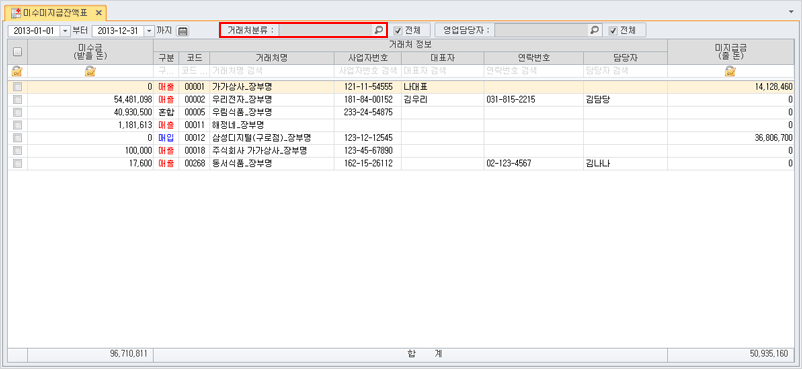Open the 2013-12-31 end date dropdown
This screenshot has width=802, height=369.
point(149,31)
